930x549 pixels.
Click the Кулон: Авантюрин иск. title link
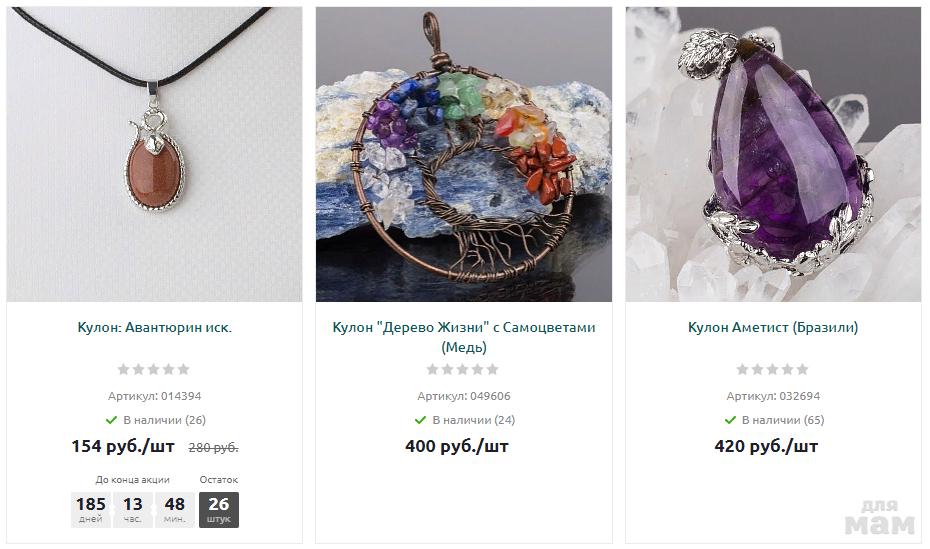coord(155,327)
